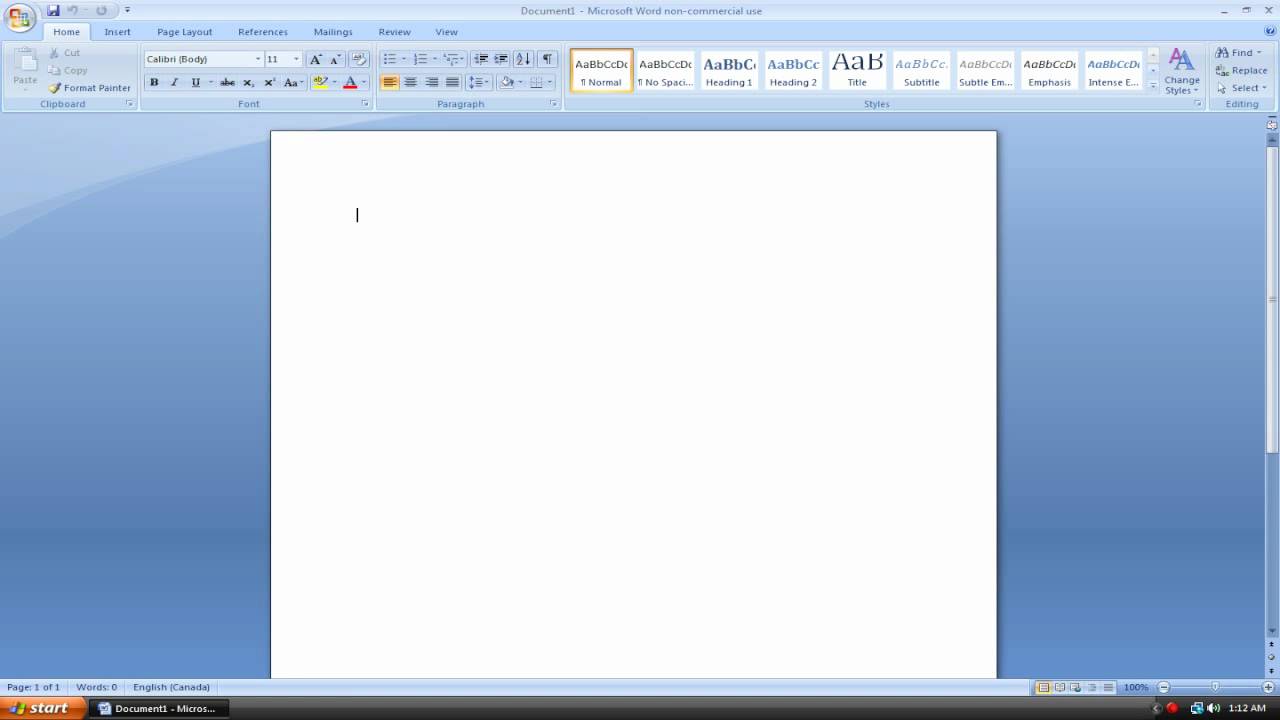Apply the Title style
Viewport: 1280px width, 720px height.
click(x=857, y=71)
